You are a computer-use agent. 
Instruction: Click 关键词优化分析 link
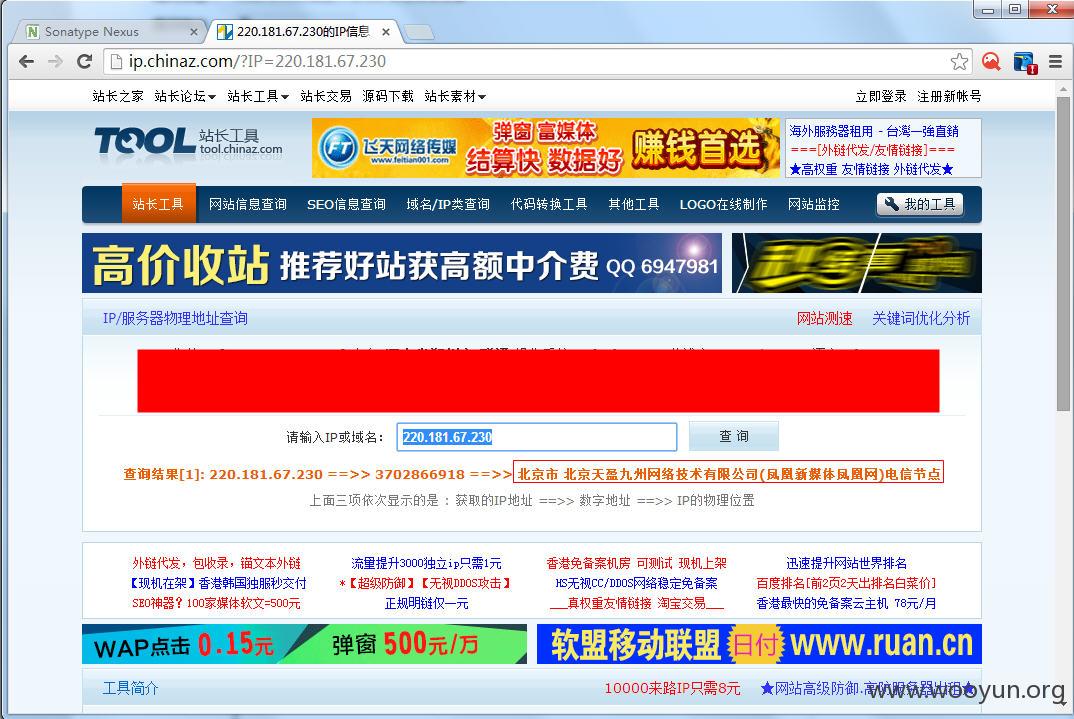click(921, 318)
